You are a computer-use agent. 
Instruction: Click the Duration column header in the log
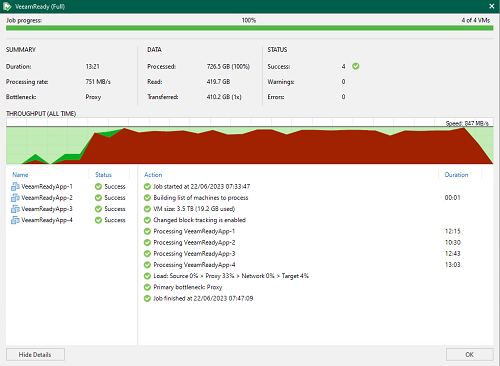click(456, 175)
